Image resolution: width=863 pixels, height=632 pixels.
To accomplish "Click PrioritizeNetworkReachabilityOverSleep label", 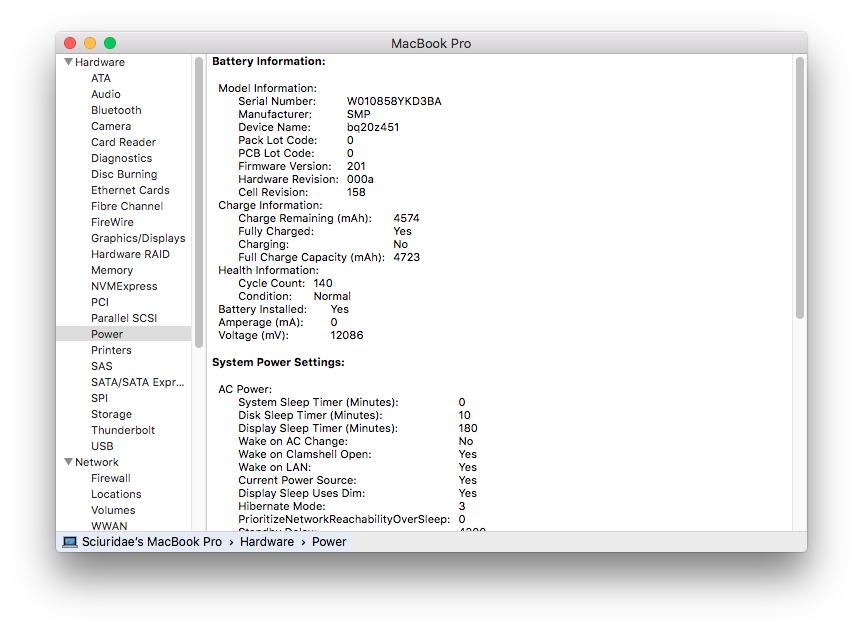I will click(x=344, y=519).
